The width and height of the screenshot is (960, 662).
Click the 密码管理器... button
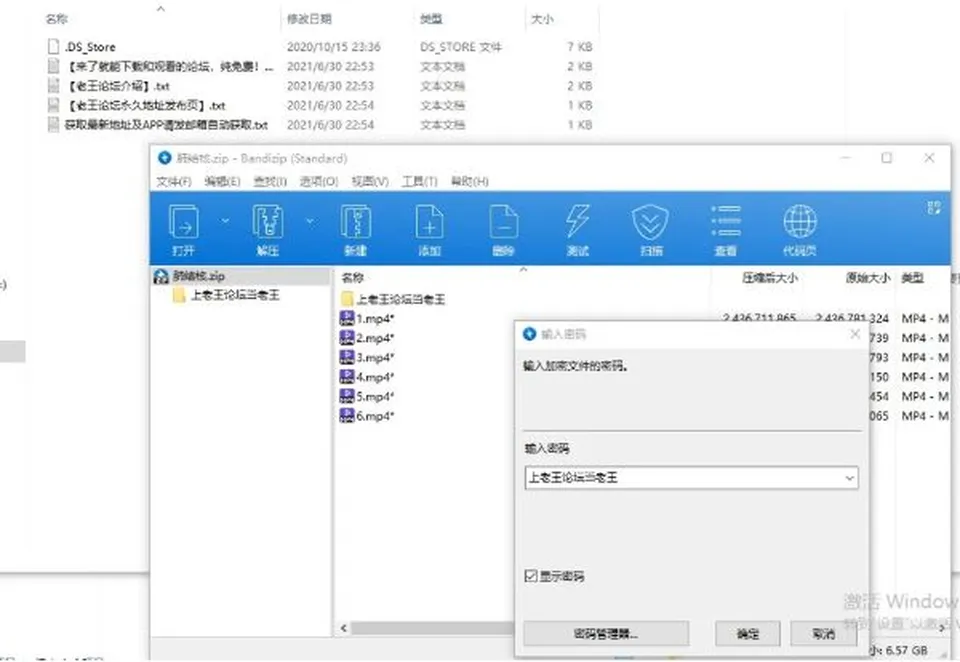tap(606, 633)
